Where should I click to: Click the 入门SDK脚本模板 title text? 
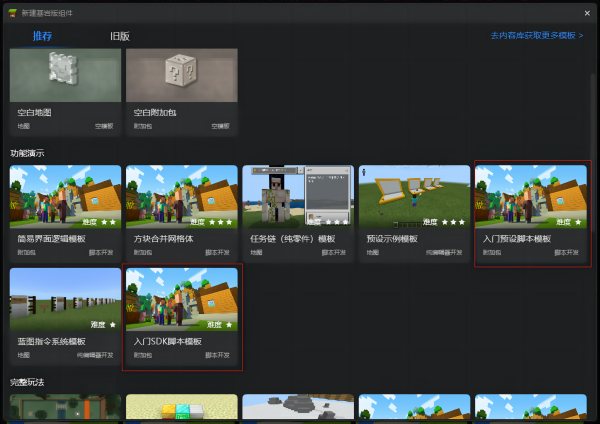168,341
